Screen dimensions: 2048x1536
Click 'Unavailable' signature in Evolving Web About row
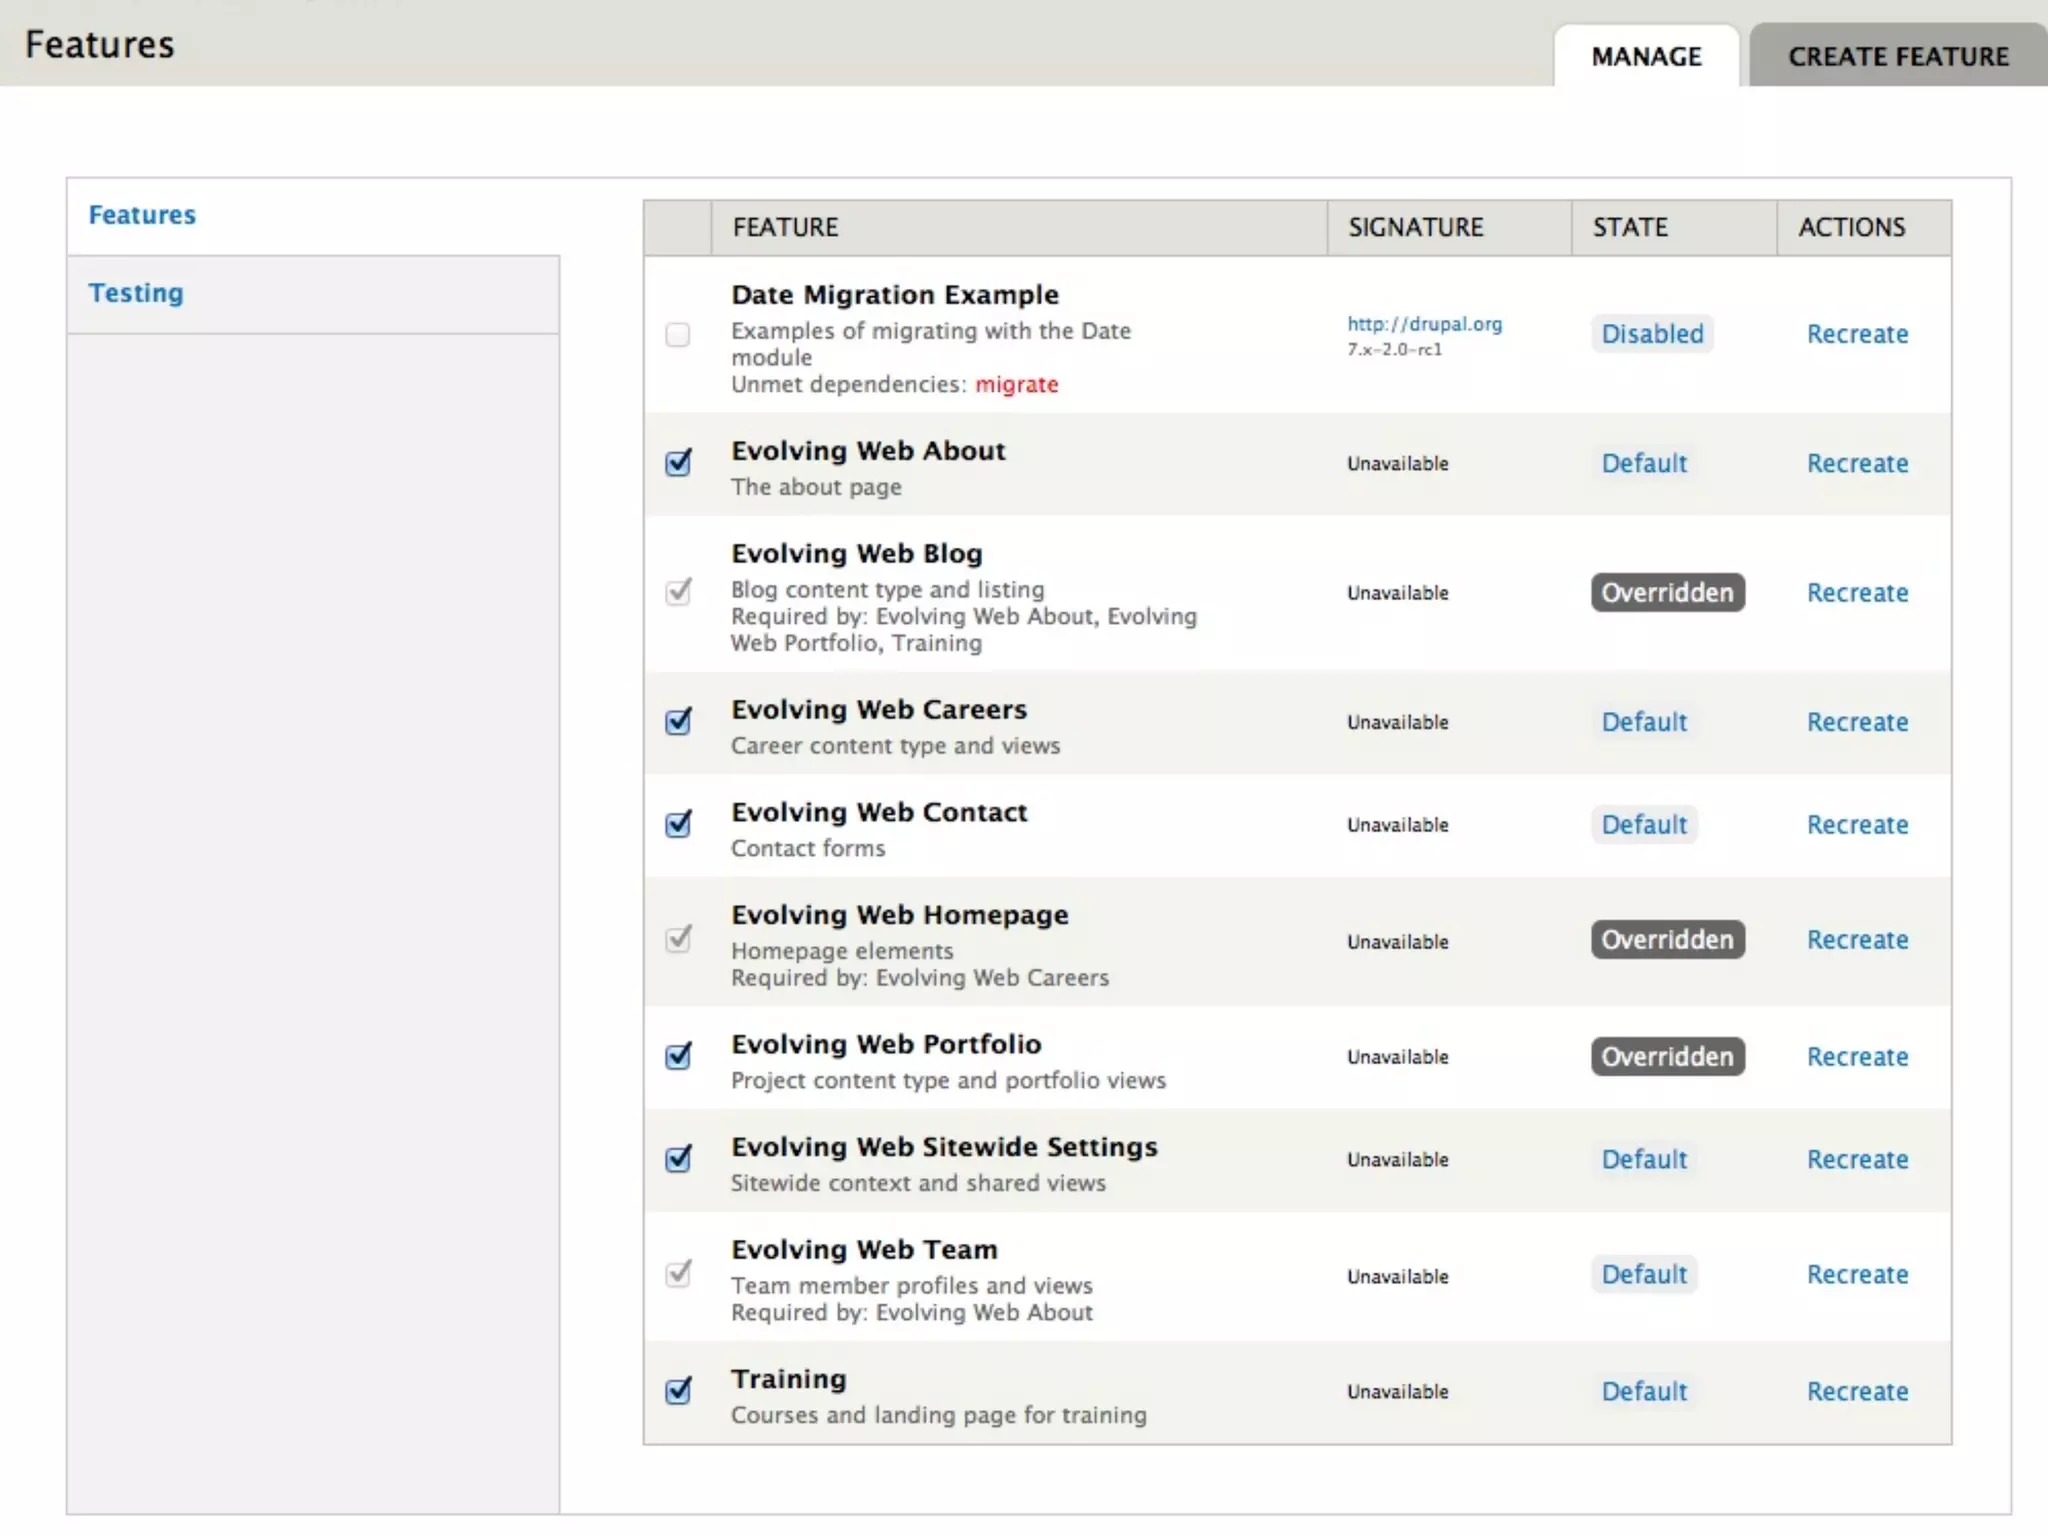pos(1397,464)
